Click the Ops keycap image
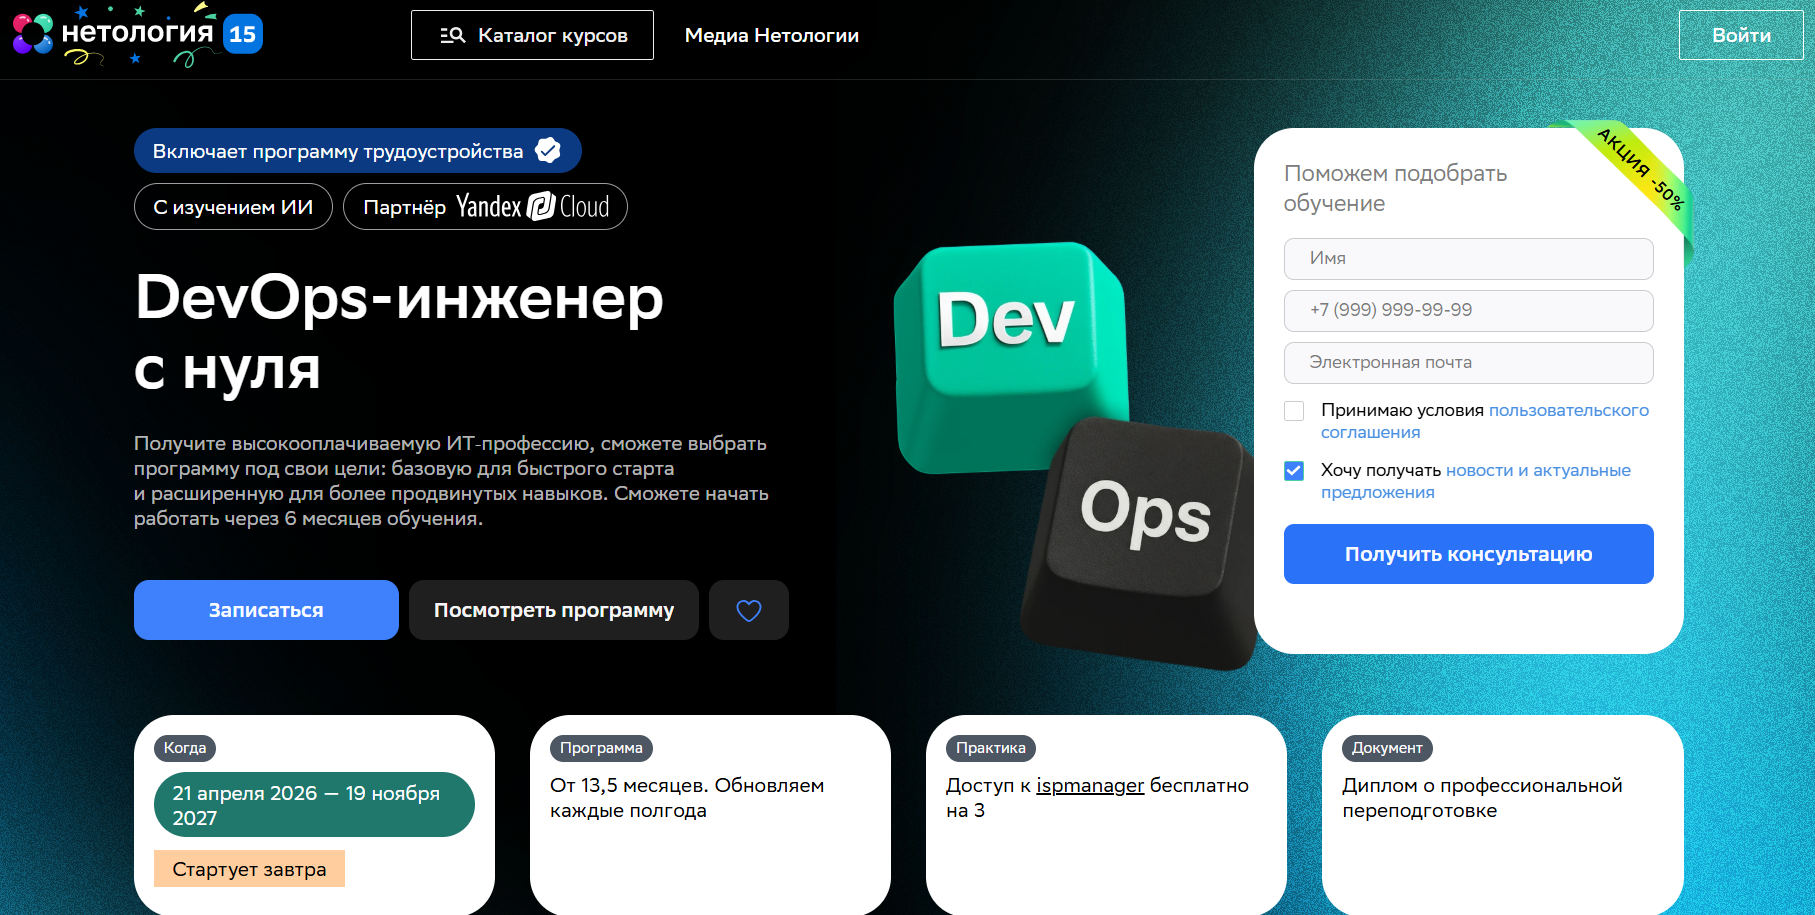1815x915 pixels. pyautogui.click(x=1140, y=545)
